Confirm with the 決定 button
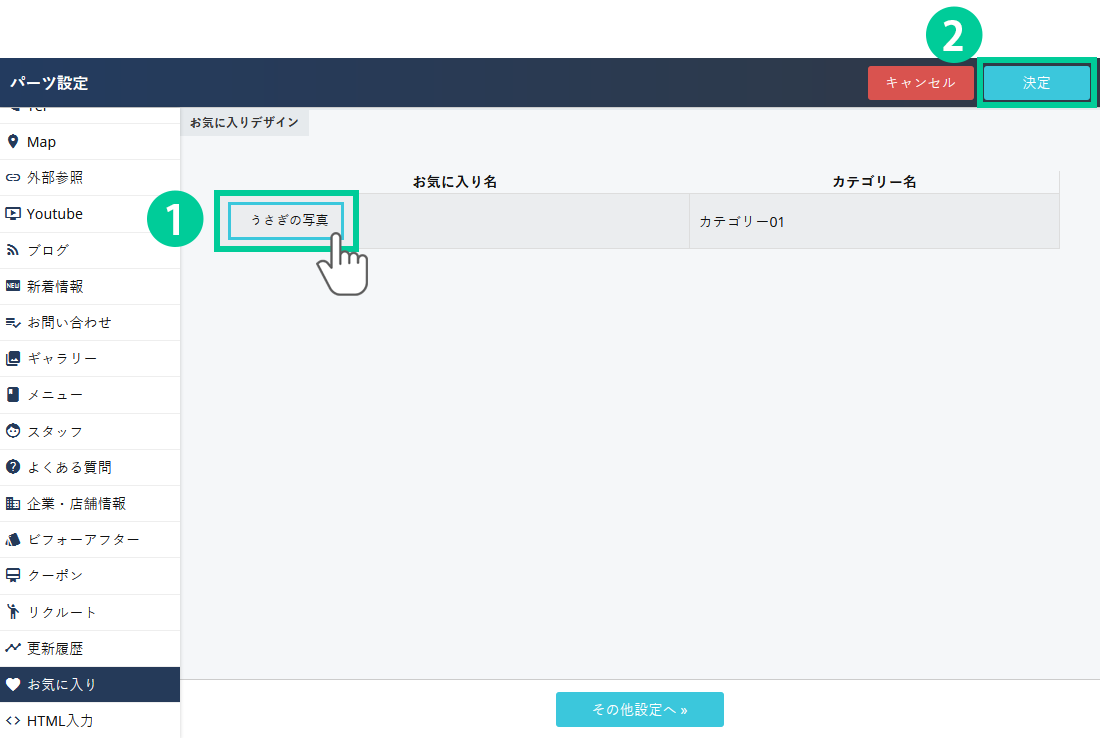This screenshot has height=738, width=1100. click(x=1036, y=83)
